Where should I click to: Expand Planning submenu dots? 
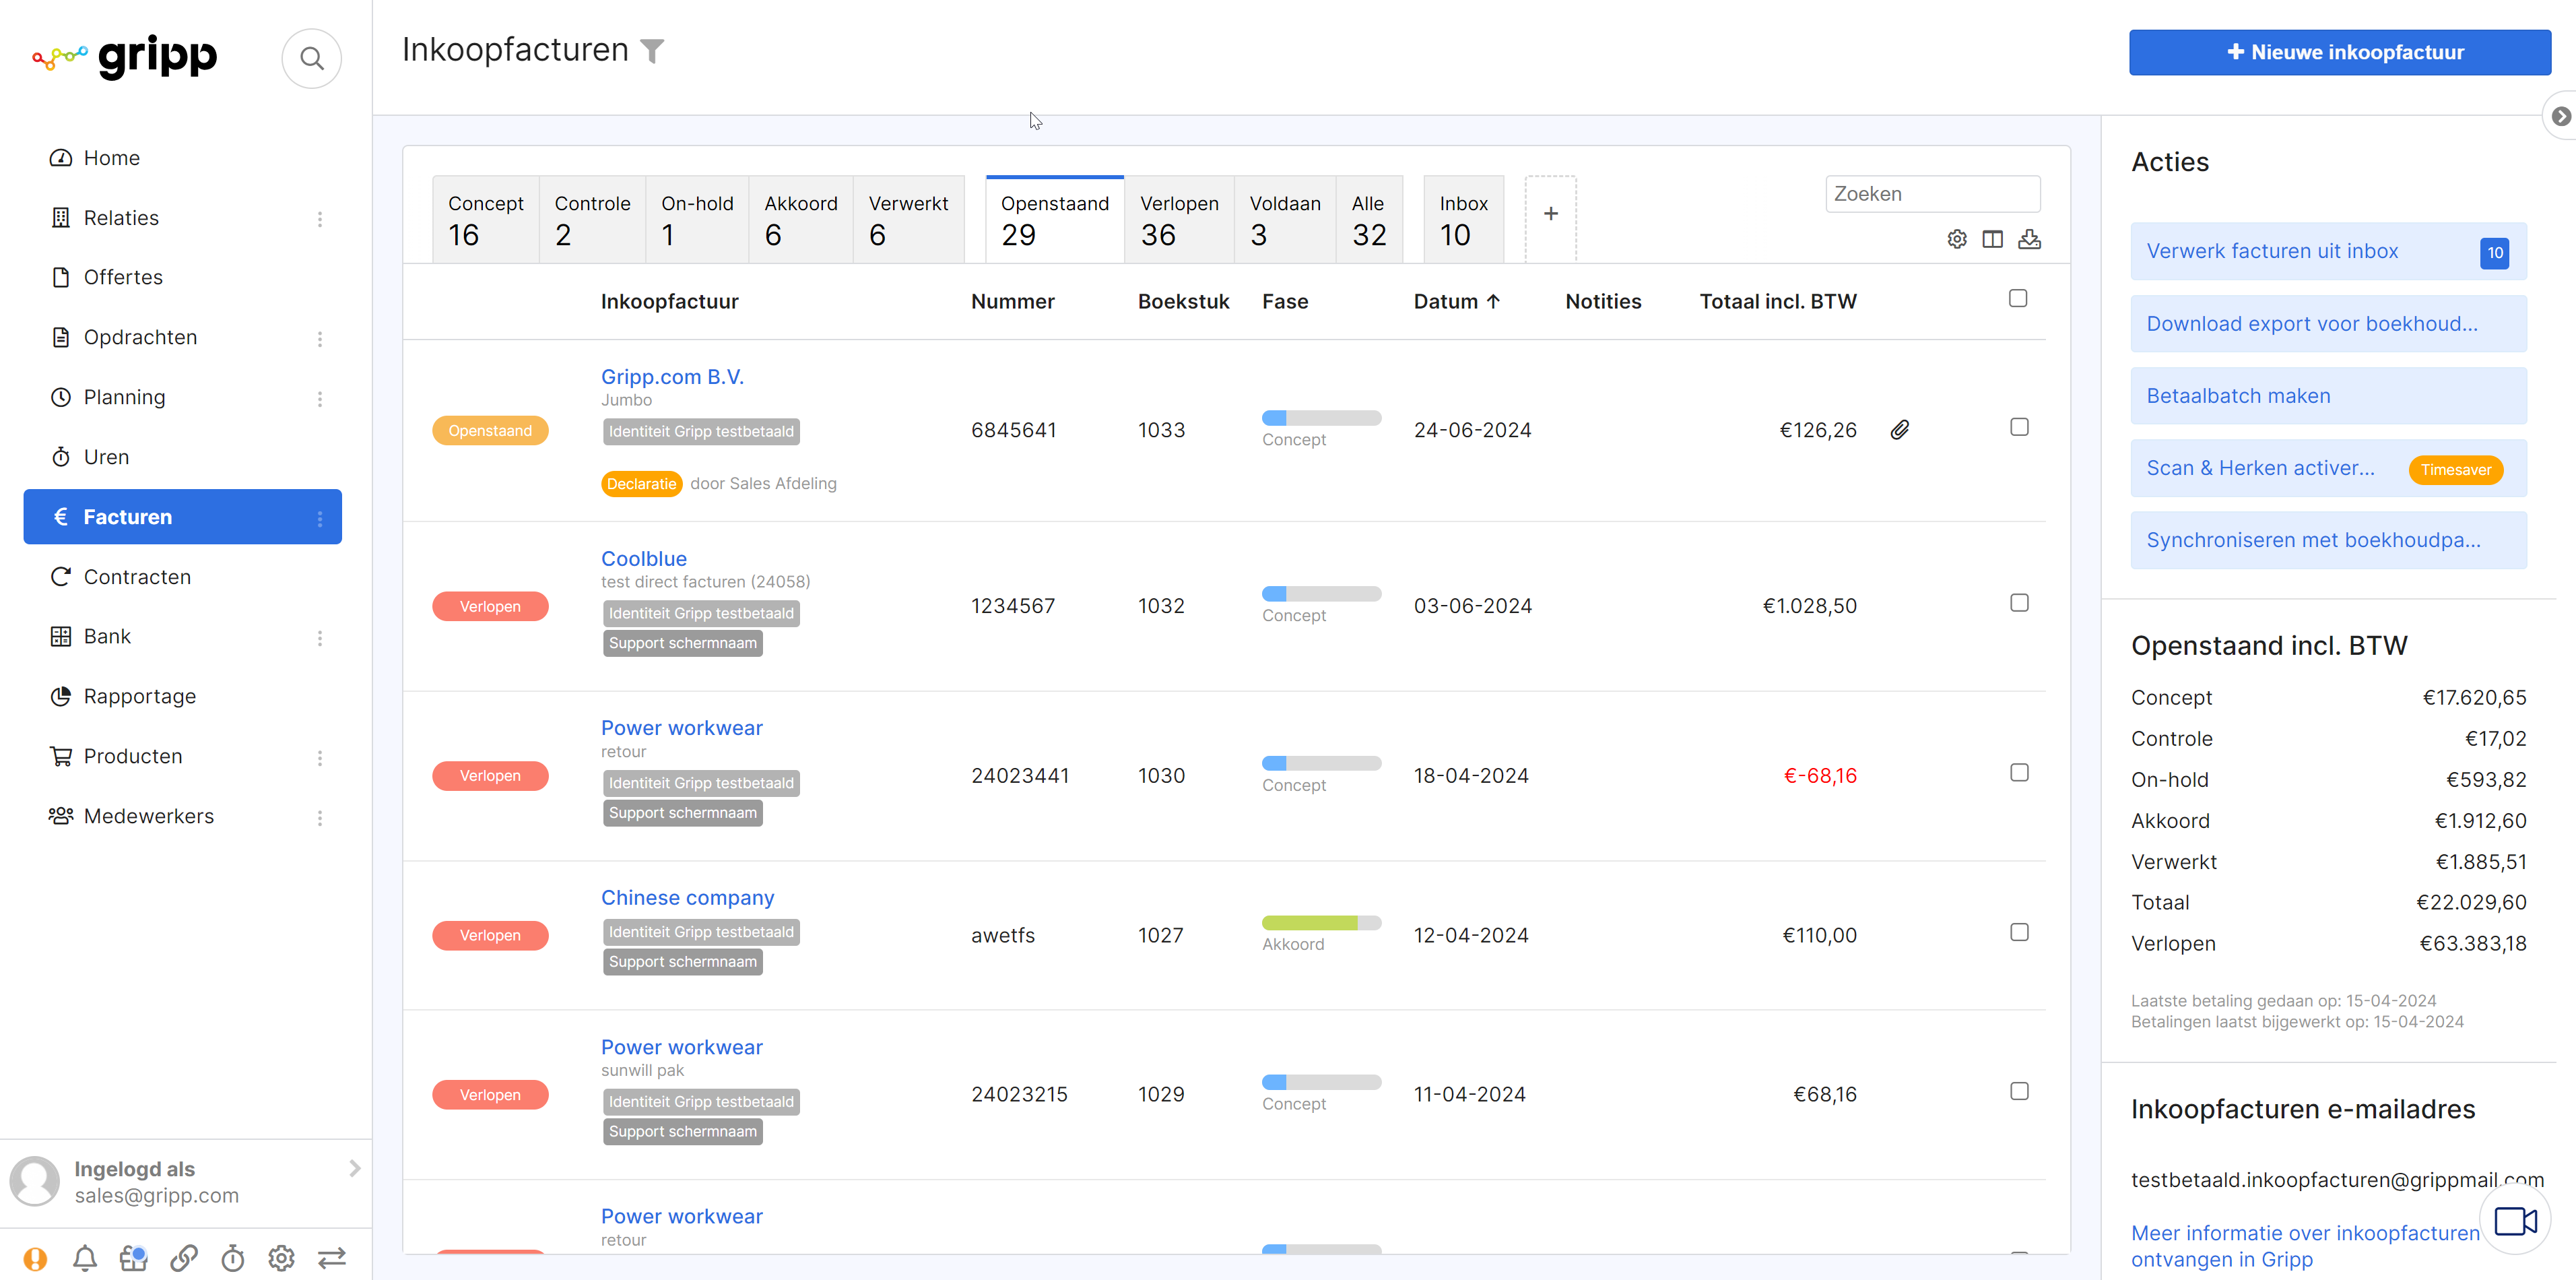click(320, 399)
